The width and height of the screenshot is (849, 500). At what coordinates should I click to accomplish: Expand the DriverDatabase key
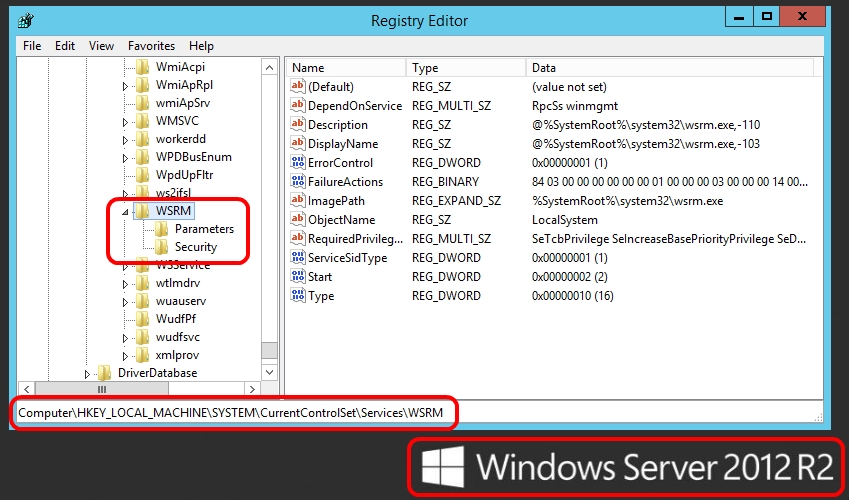point(87,374)
